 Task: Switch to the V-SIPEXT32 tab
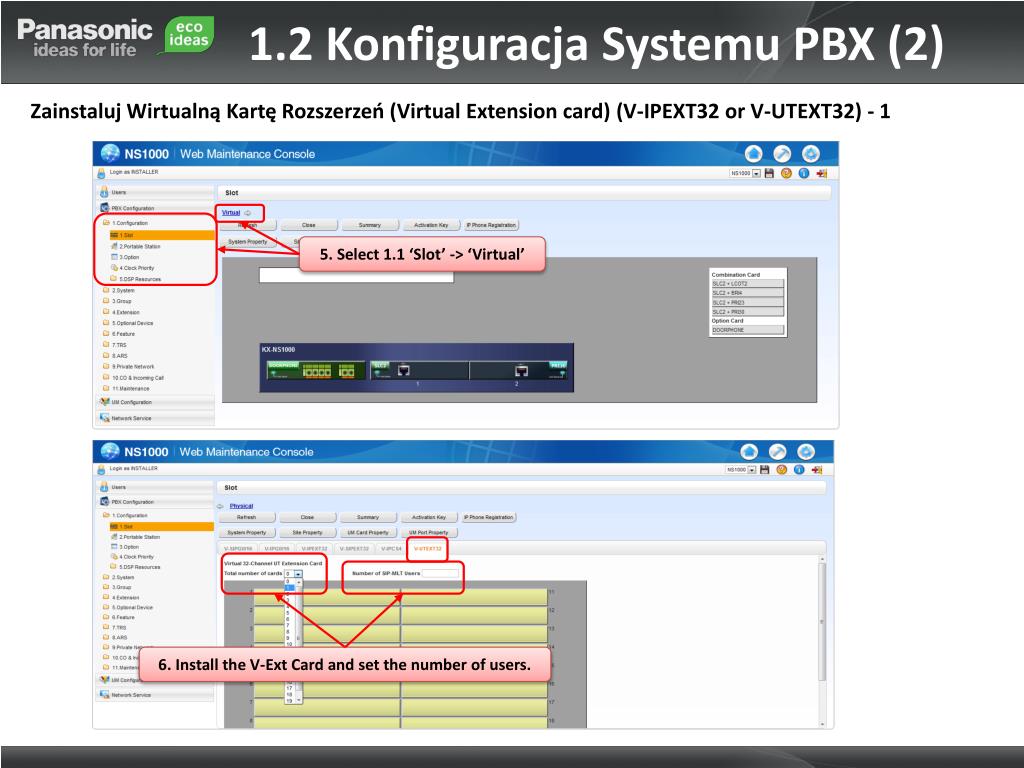354,549
